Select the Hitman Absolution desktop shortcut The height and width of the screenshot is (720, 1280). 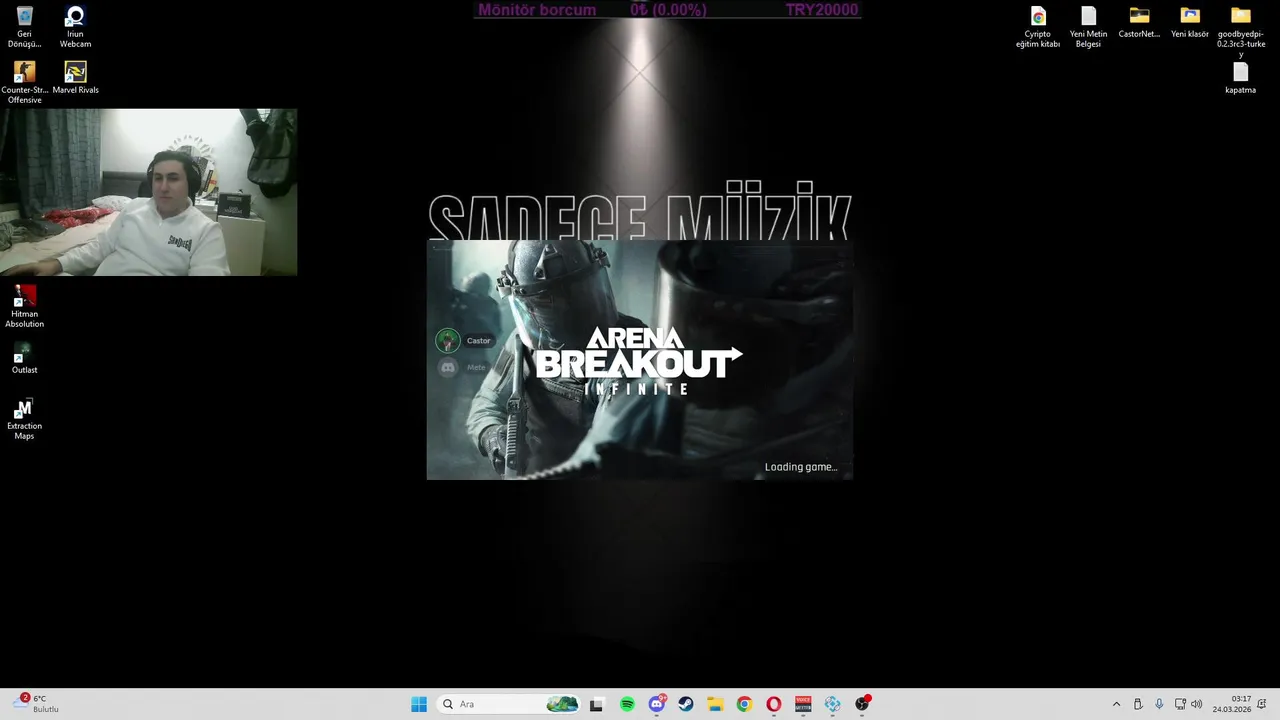[x=24, y=307]
